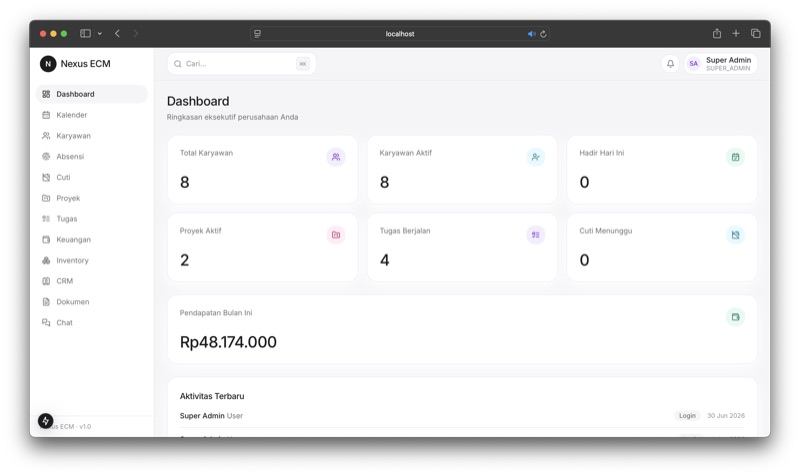This screenshot has height=476, width=800.
Task: Open a new Safari tab
Action: [x=736, y=34]
